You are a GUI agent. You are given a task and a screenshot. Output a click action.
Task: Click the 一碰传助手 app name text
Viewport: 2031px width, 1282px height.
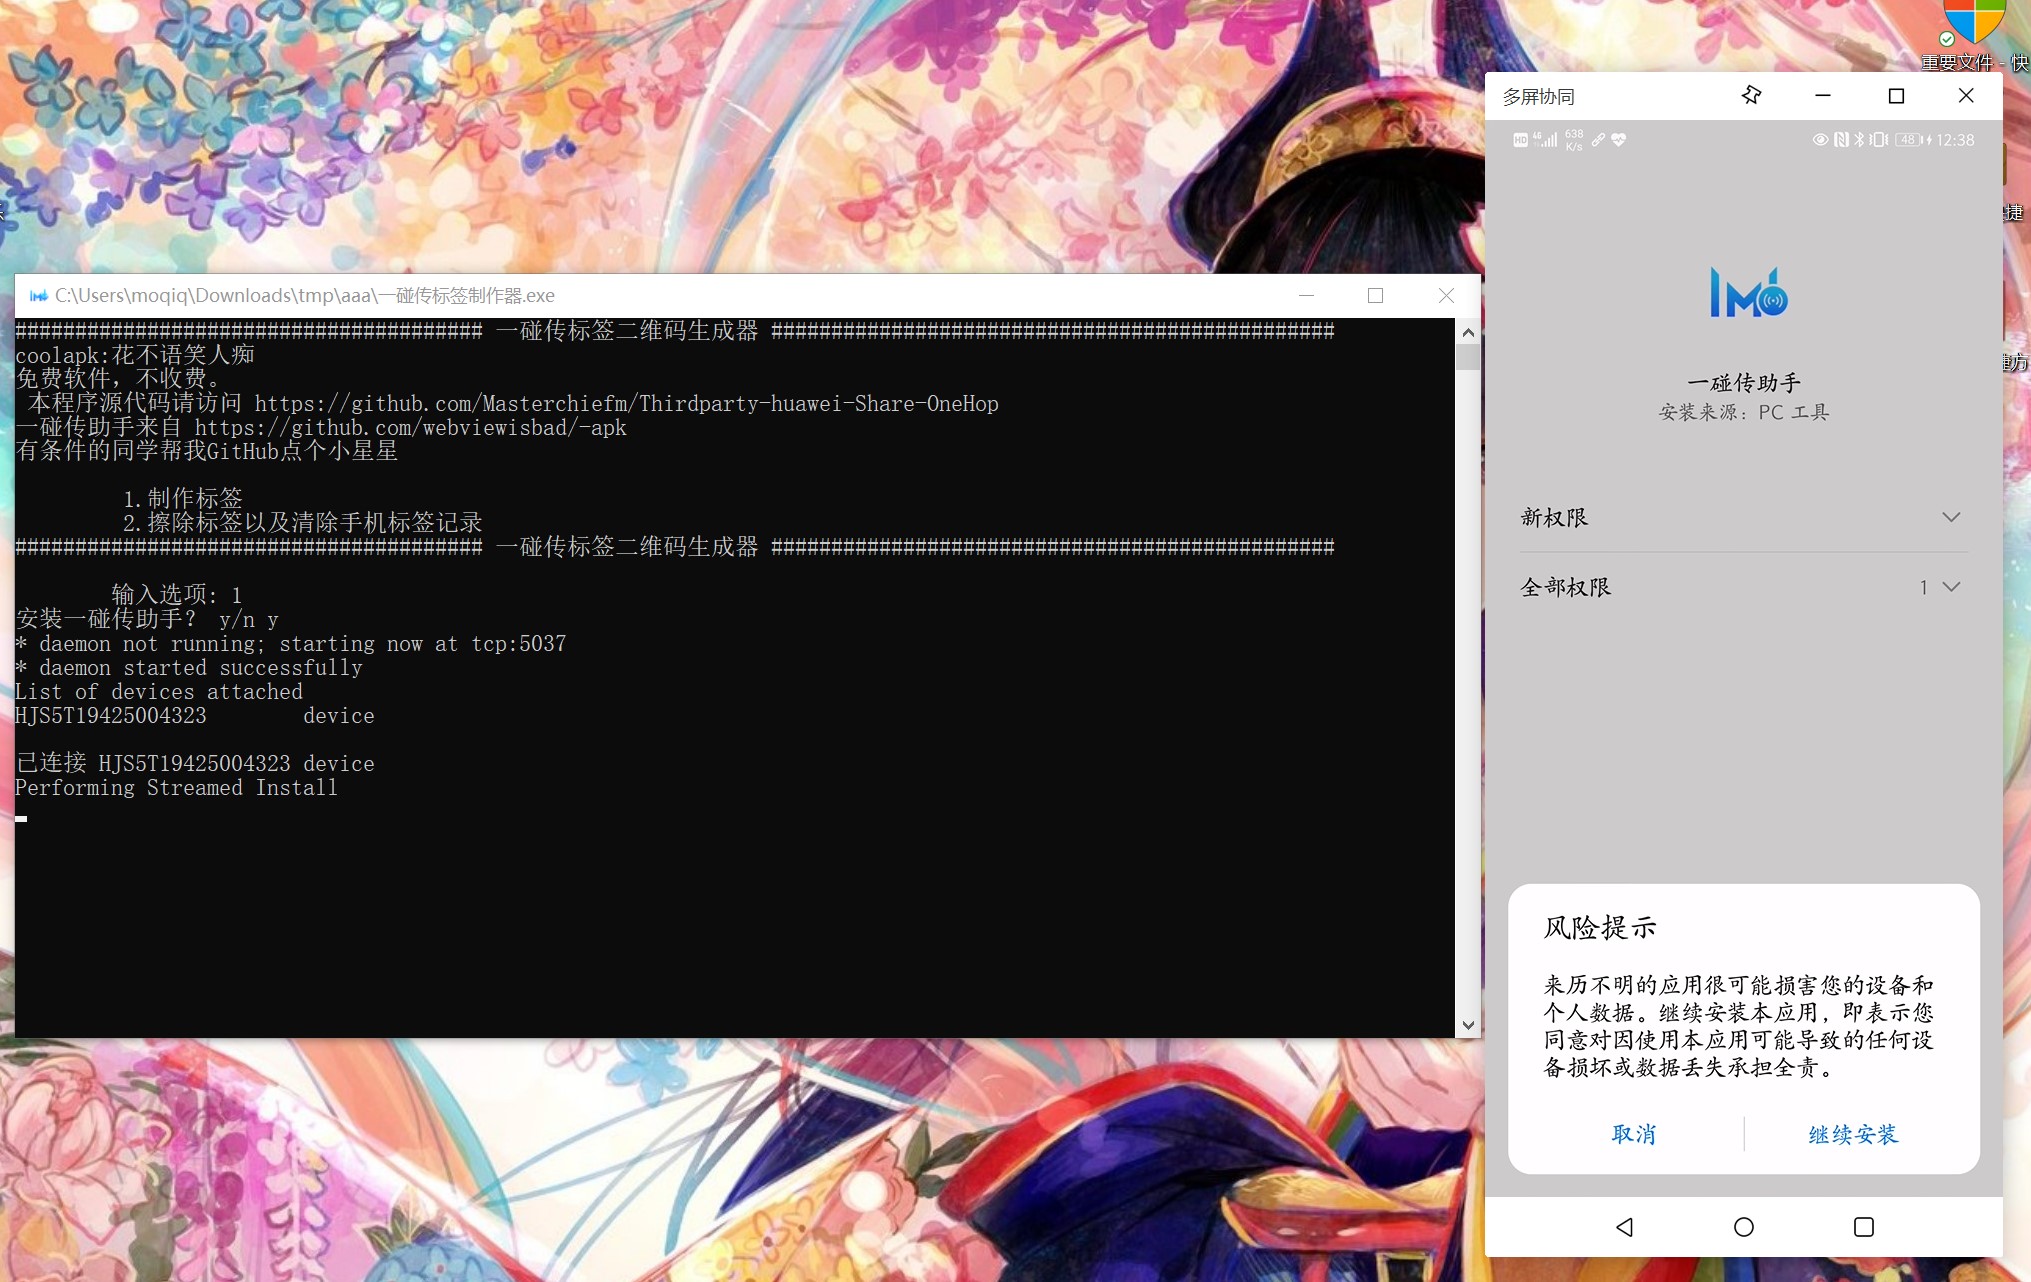coord(1744,383)
